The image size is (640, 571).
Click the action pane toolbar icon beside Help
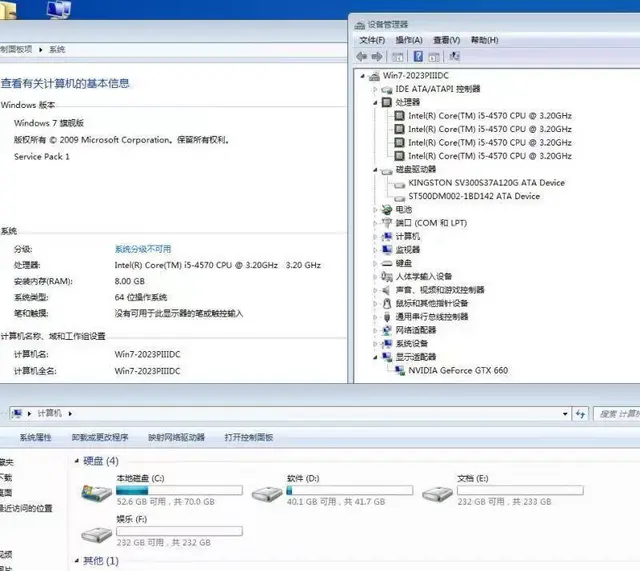(x=434, y=57)
